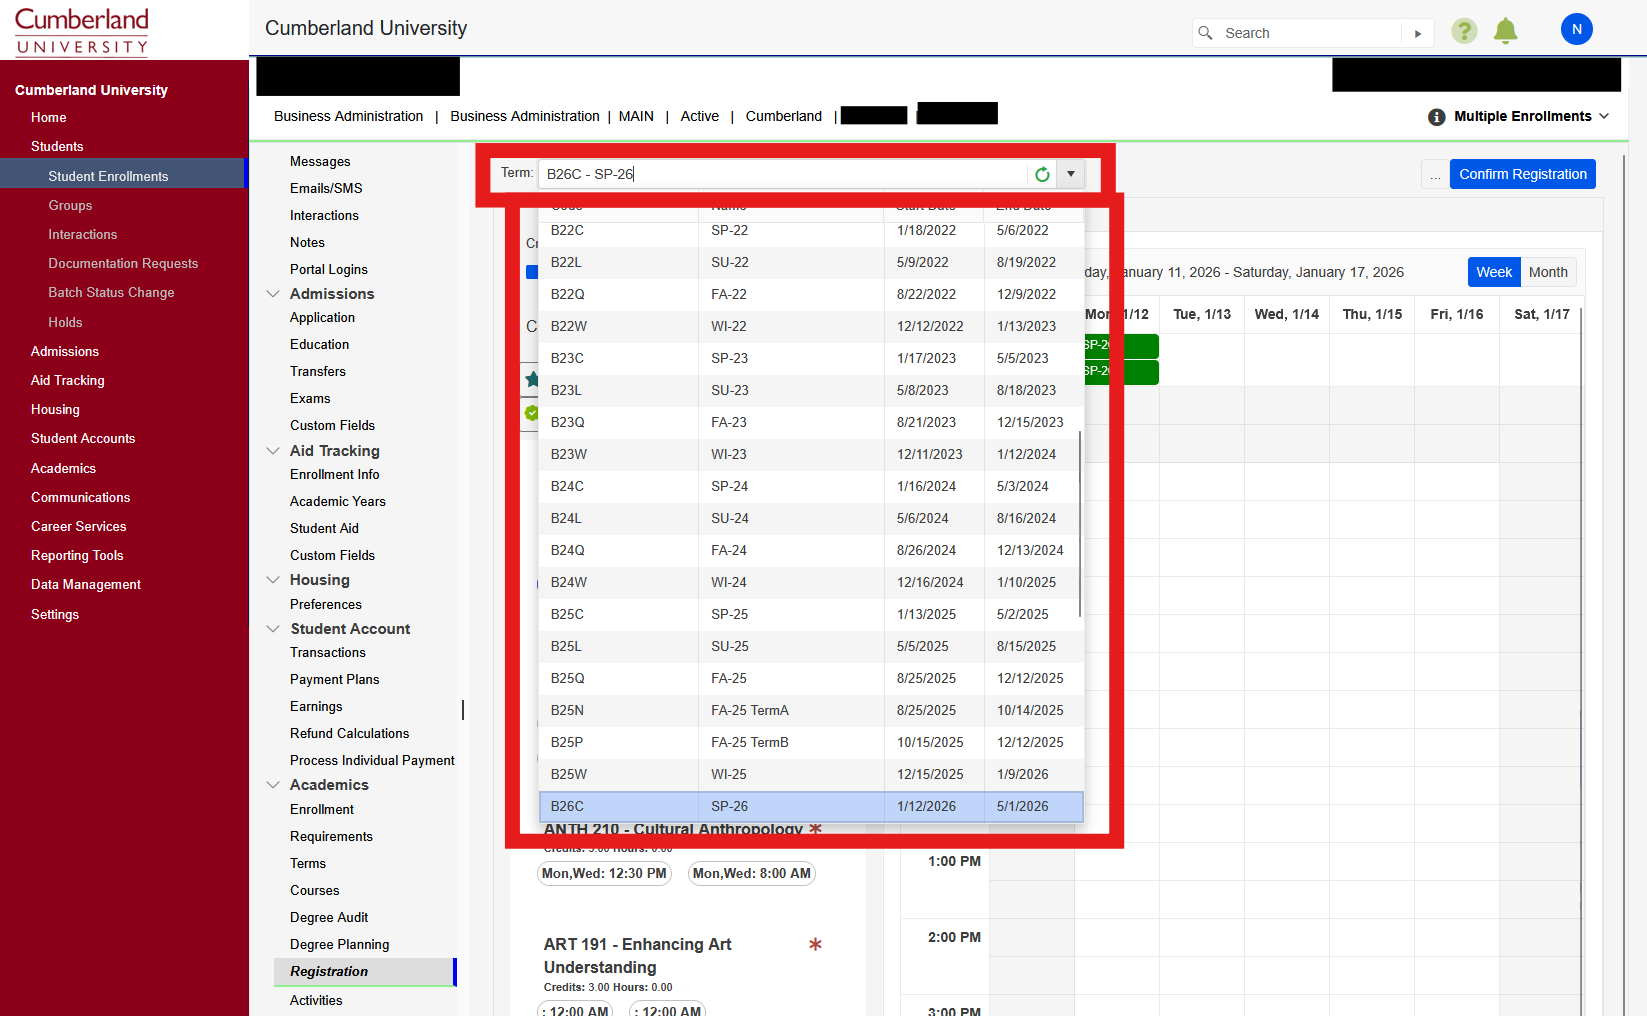1647x1016 pixels.
Task: Open Groups in the sidebar
Action: [x=70, y=205]
